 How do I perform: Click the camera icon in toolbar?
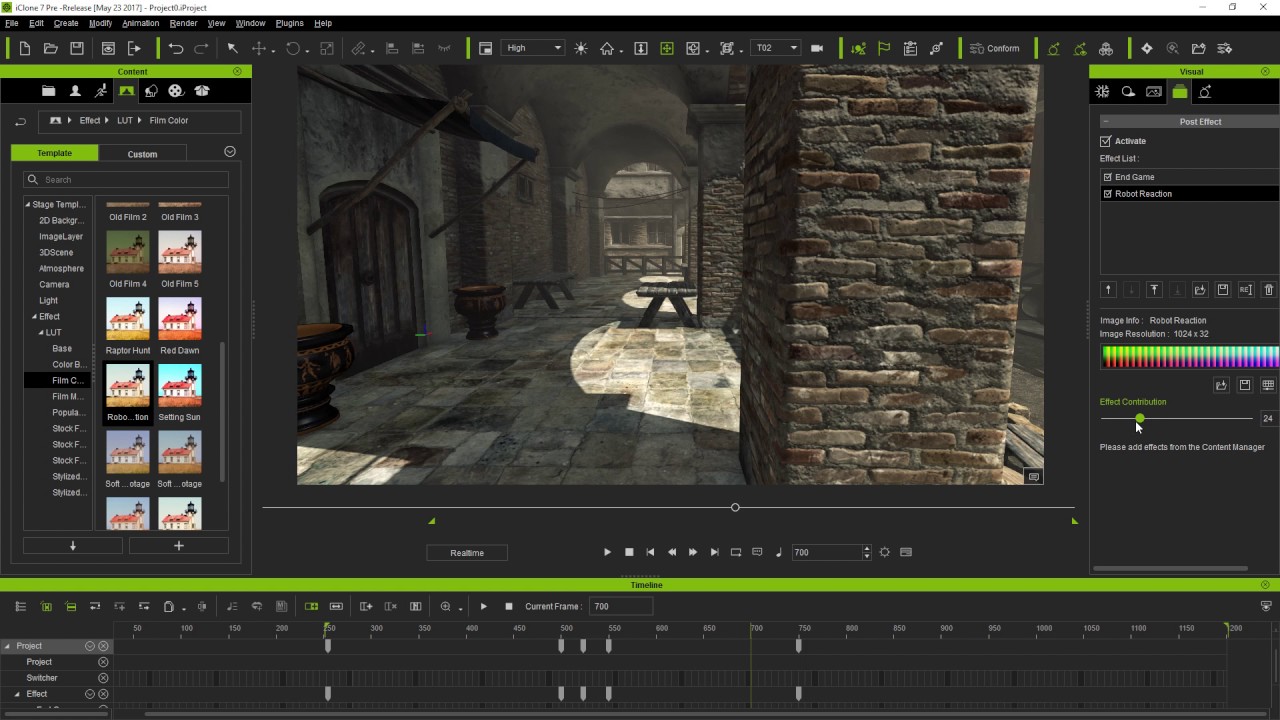pos(817,48)
